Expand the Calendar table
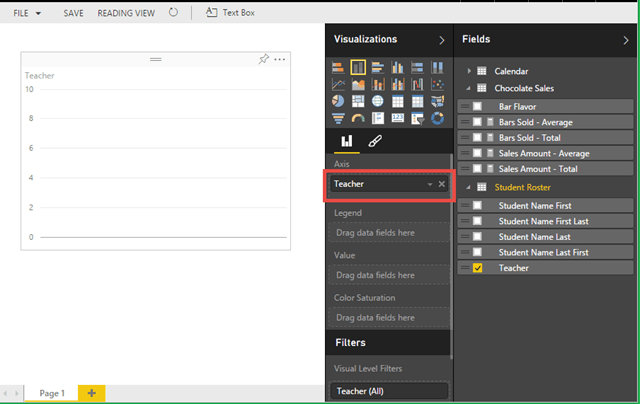This screenshot has width=640, height=404. 469,71
